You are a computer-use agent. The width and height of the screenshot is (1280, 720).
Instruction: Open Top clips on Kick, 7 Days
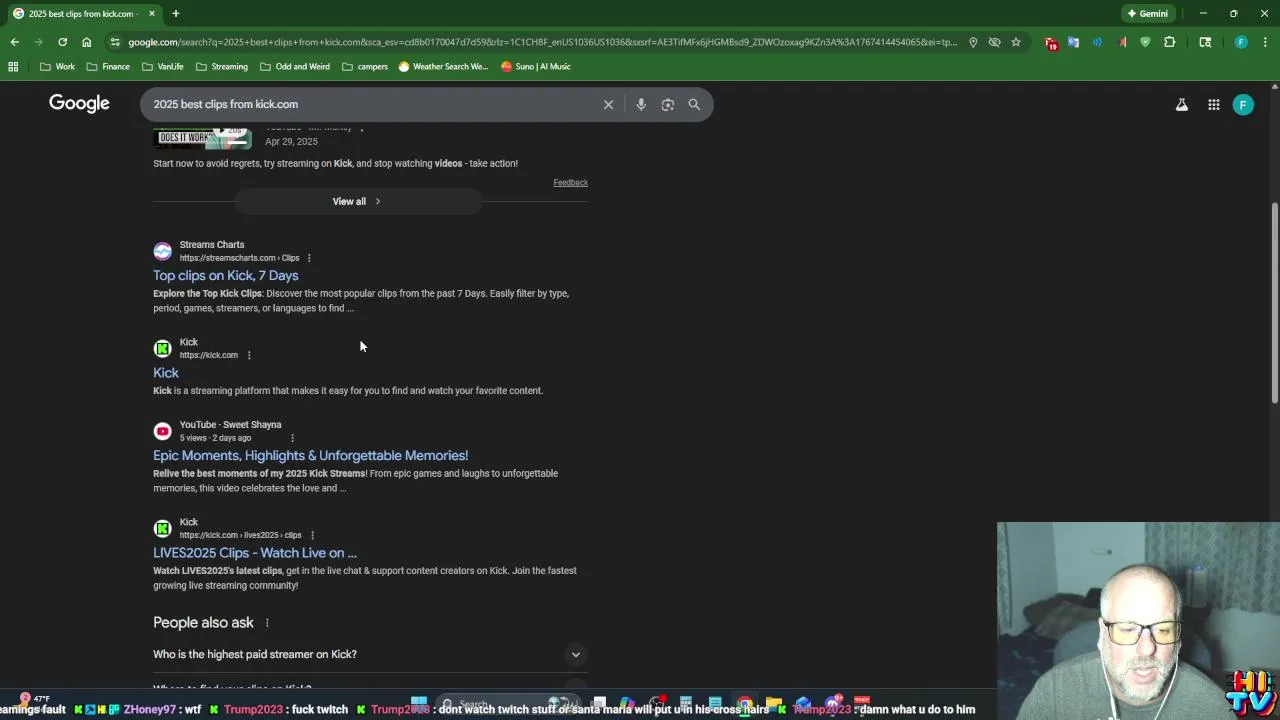coord(226,275)
